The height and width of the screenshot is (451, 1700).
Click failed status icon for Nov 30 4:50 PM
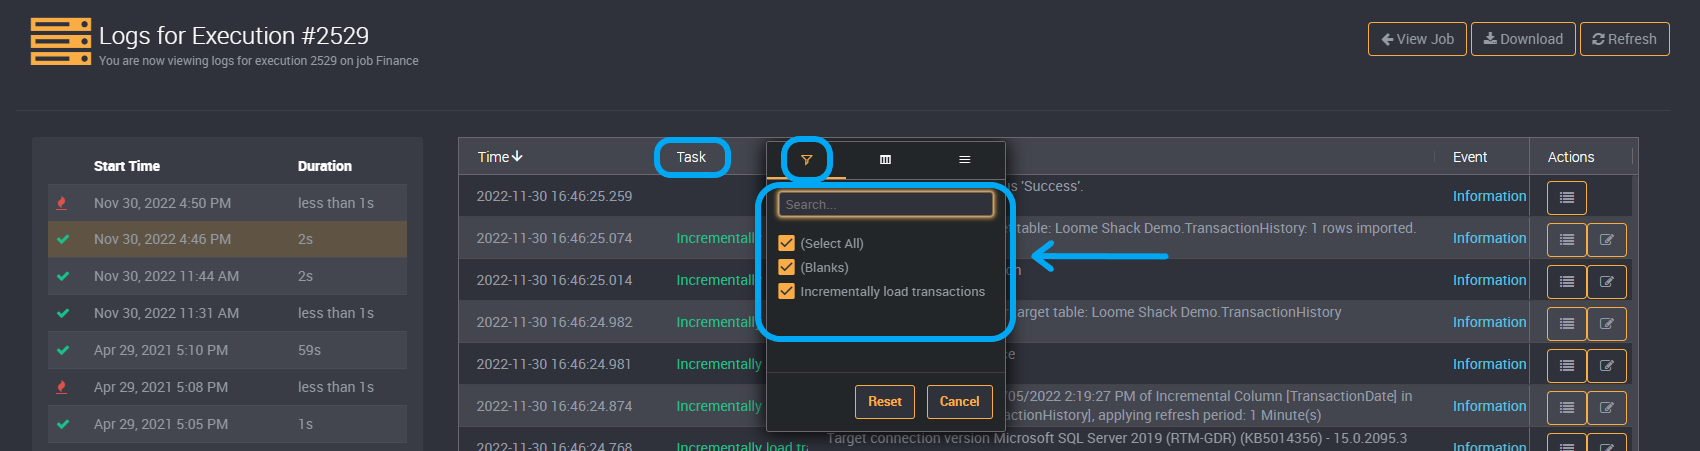[62, 203]
